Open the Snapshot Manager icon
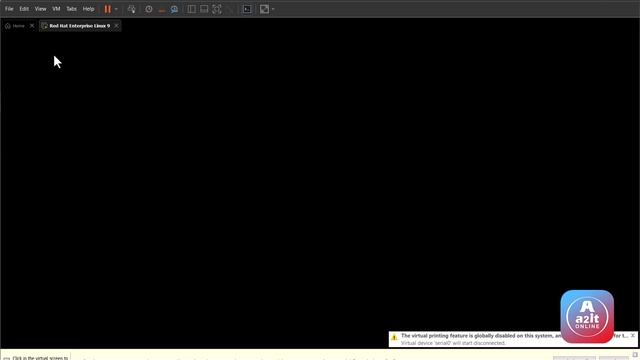 click(175, 9)
